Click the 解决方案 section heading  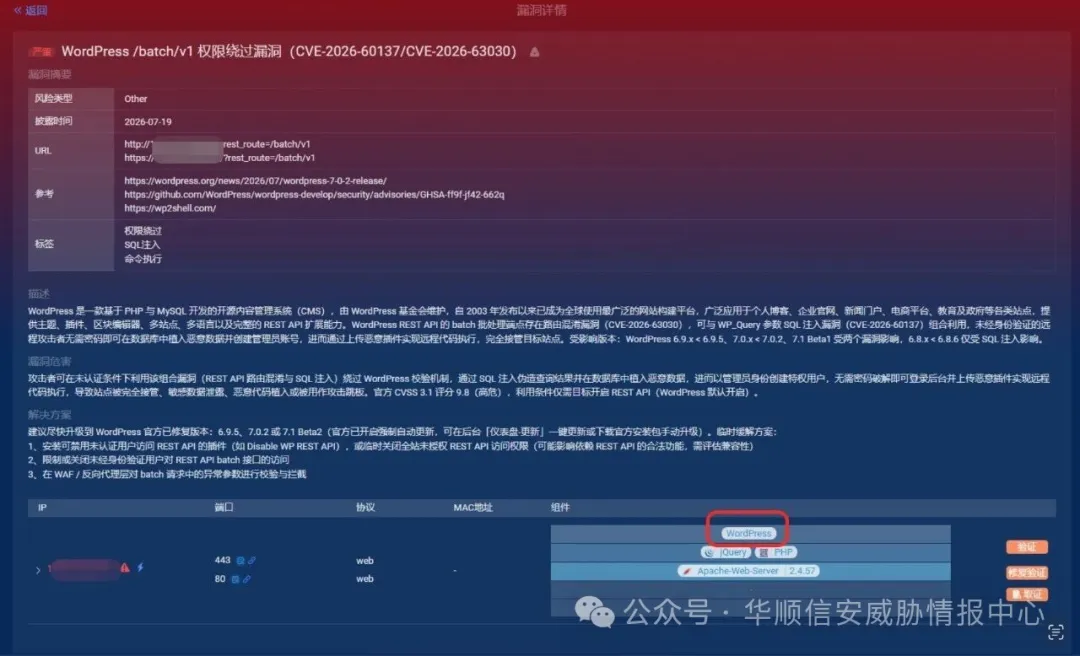point(50,415)
